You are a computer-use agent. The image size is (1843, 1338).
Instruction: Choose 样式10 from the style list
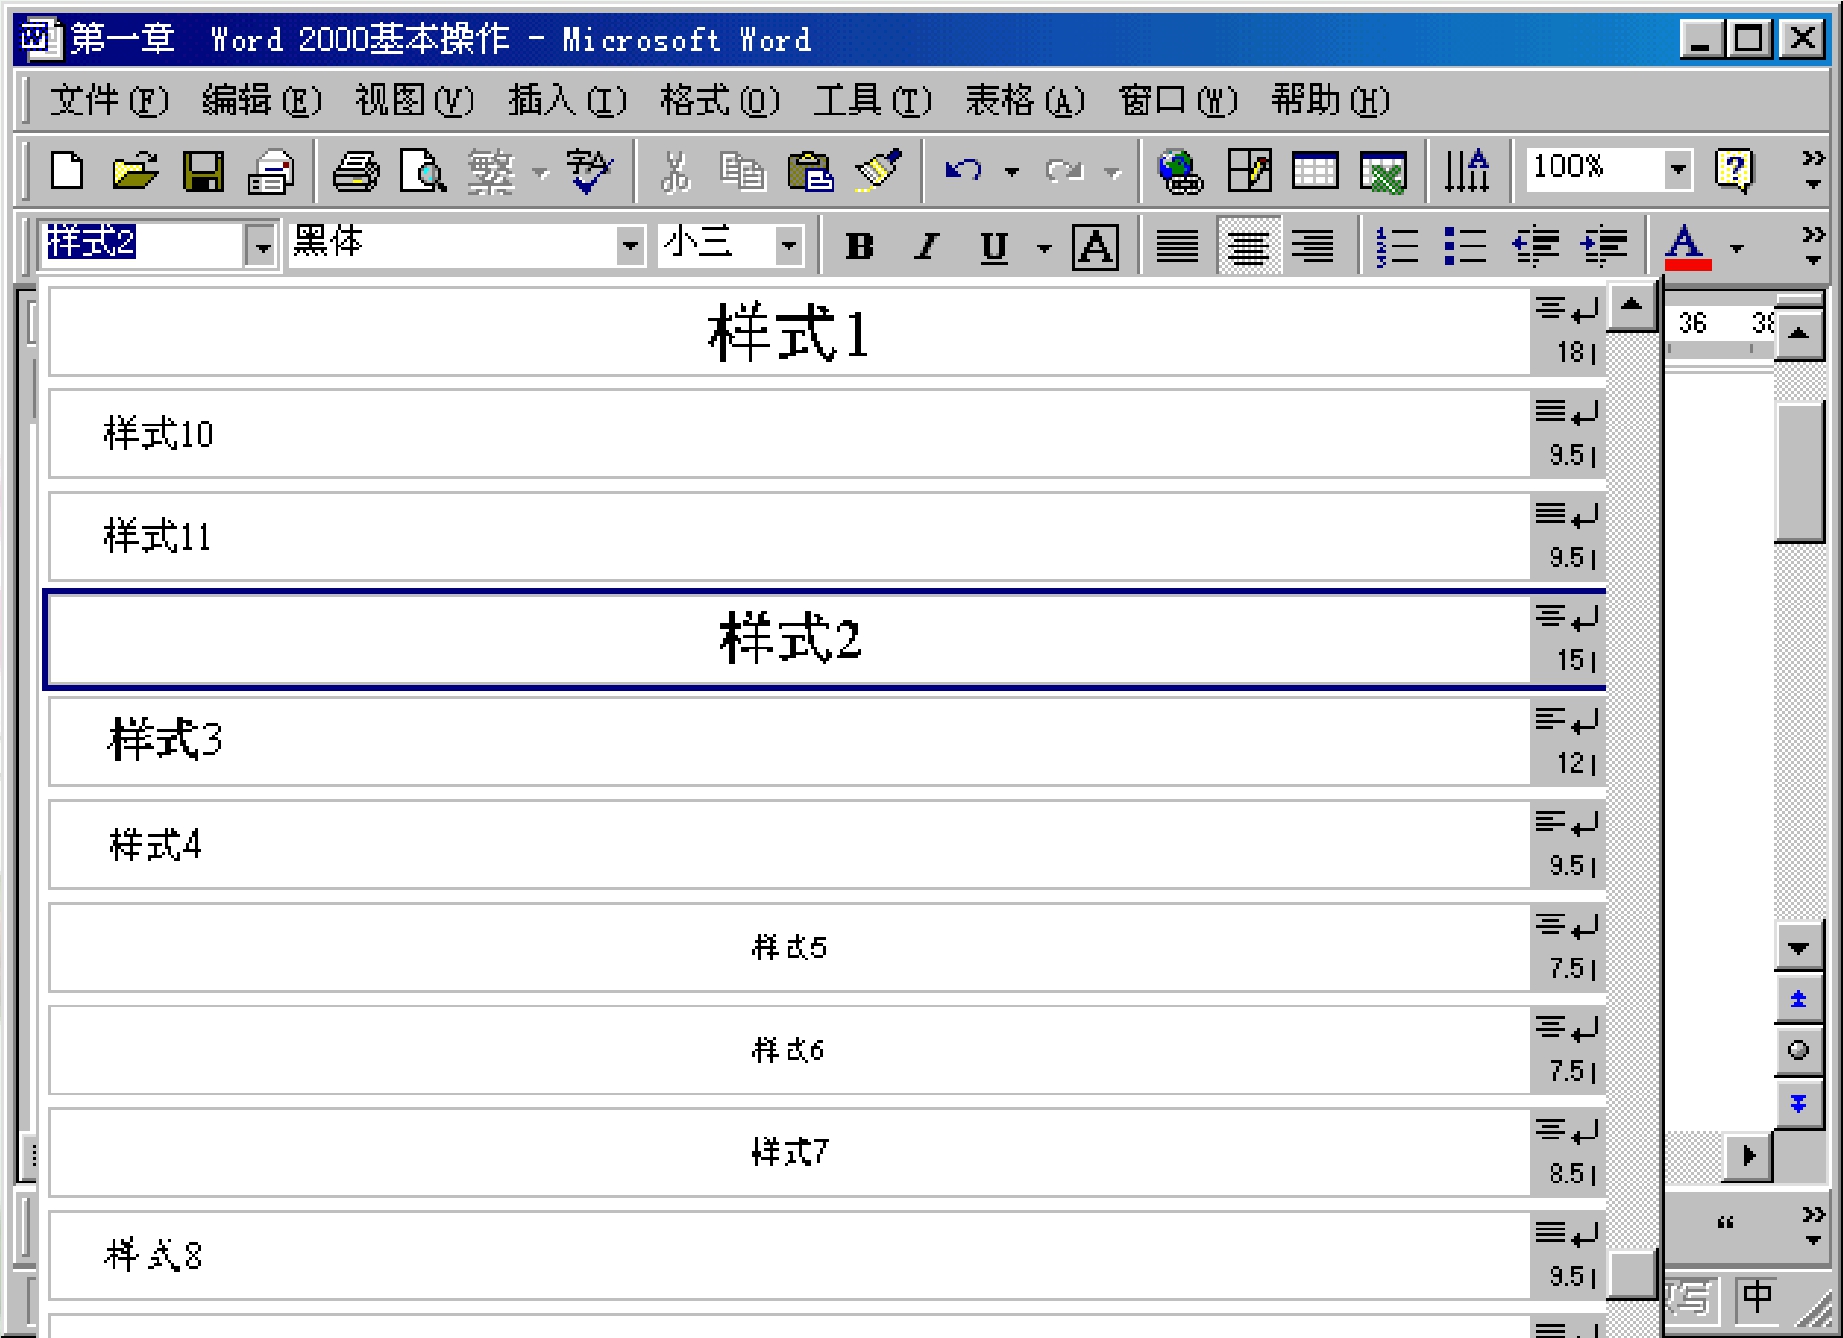click(x=826, y=434)
